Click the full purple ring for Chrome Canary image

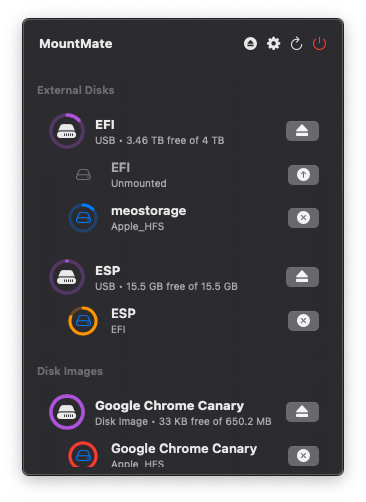point(67,412)
